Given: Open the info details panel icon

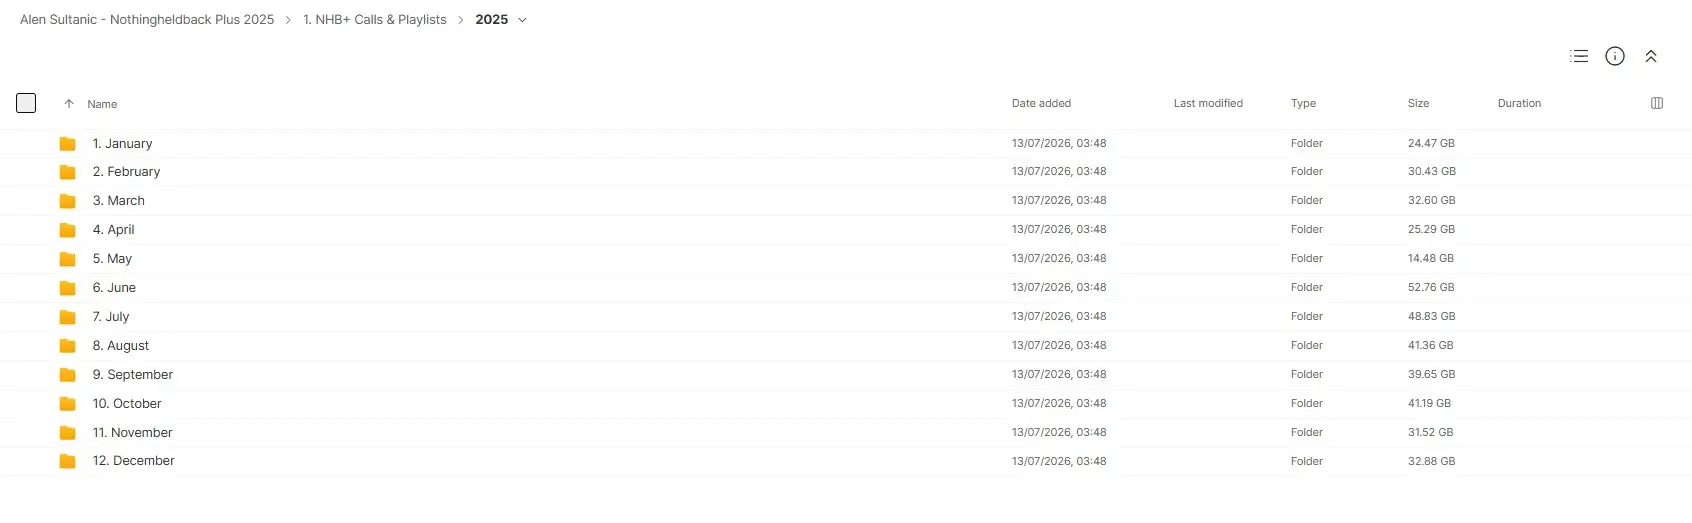Looking at the screenshot, I should 1615,56.
